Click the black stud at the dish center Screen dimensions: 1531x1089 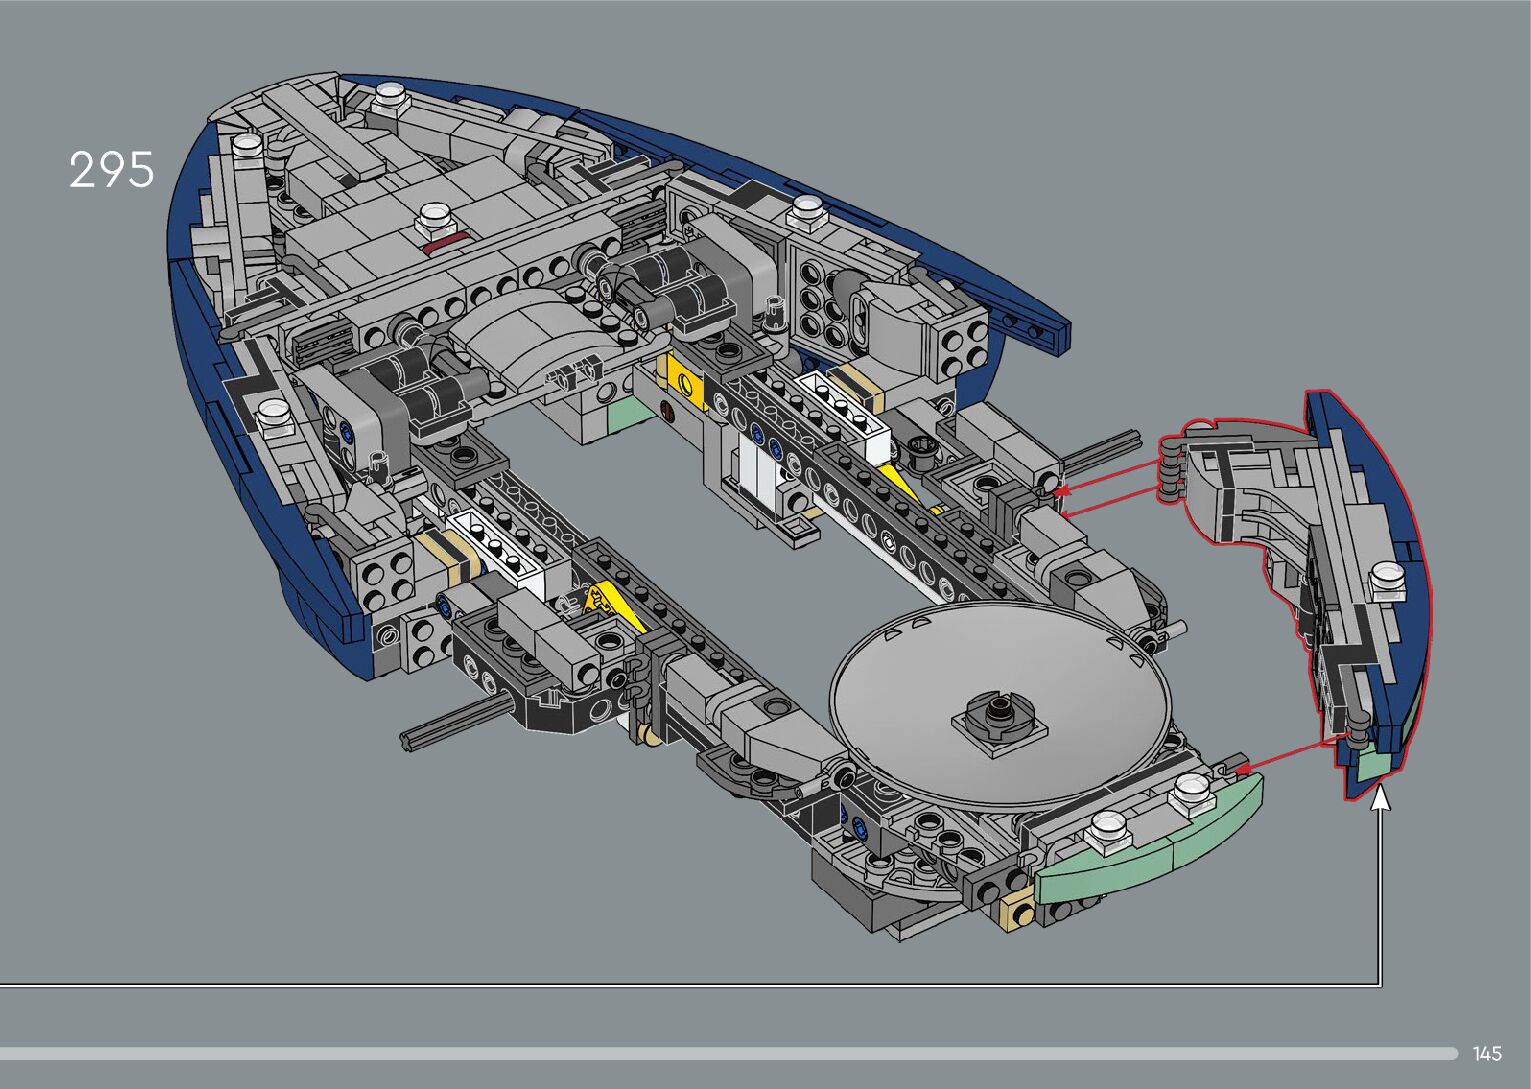999,712
